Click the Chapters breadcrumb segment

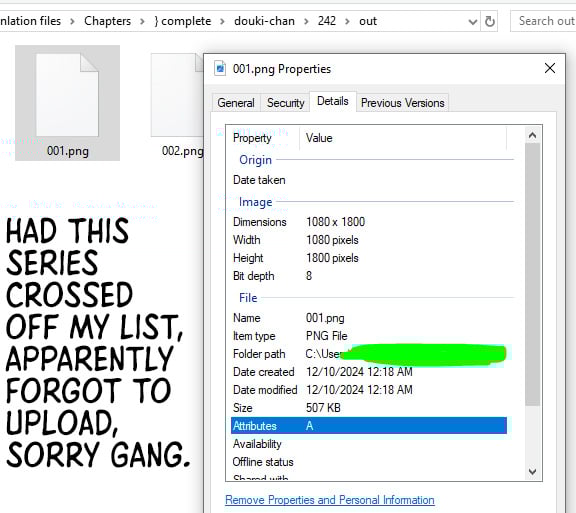point(107,21)
